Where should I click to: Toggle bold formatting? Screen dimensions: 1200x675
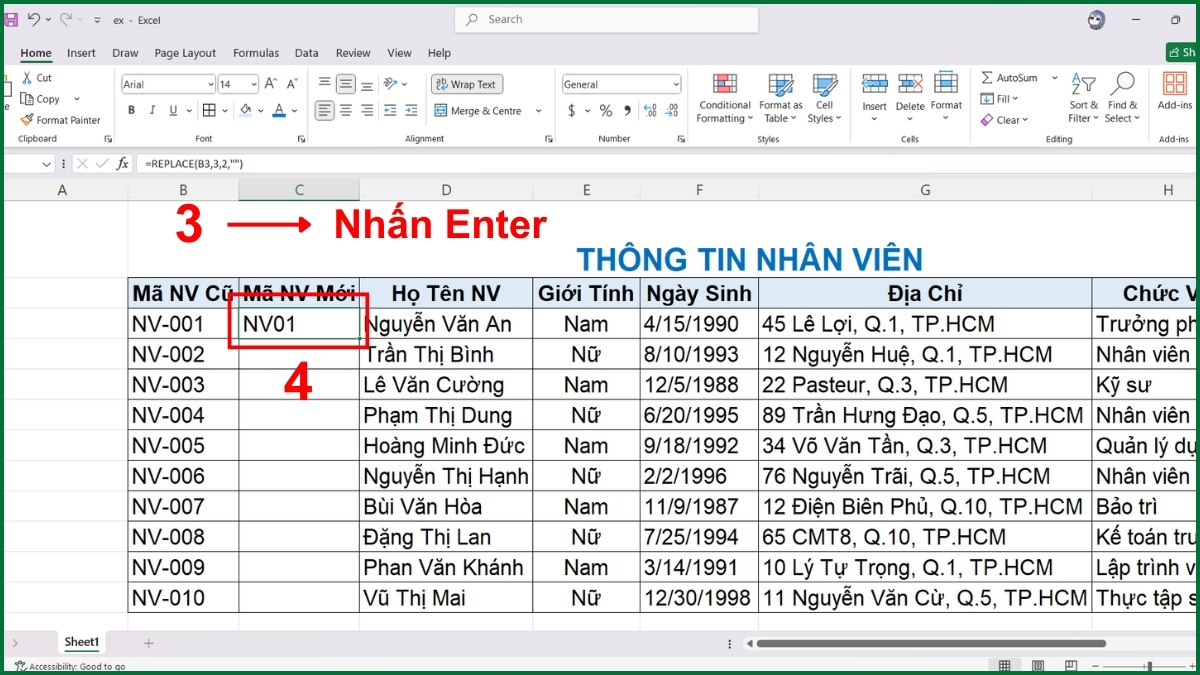click(x=131, y=110)
